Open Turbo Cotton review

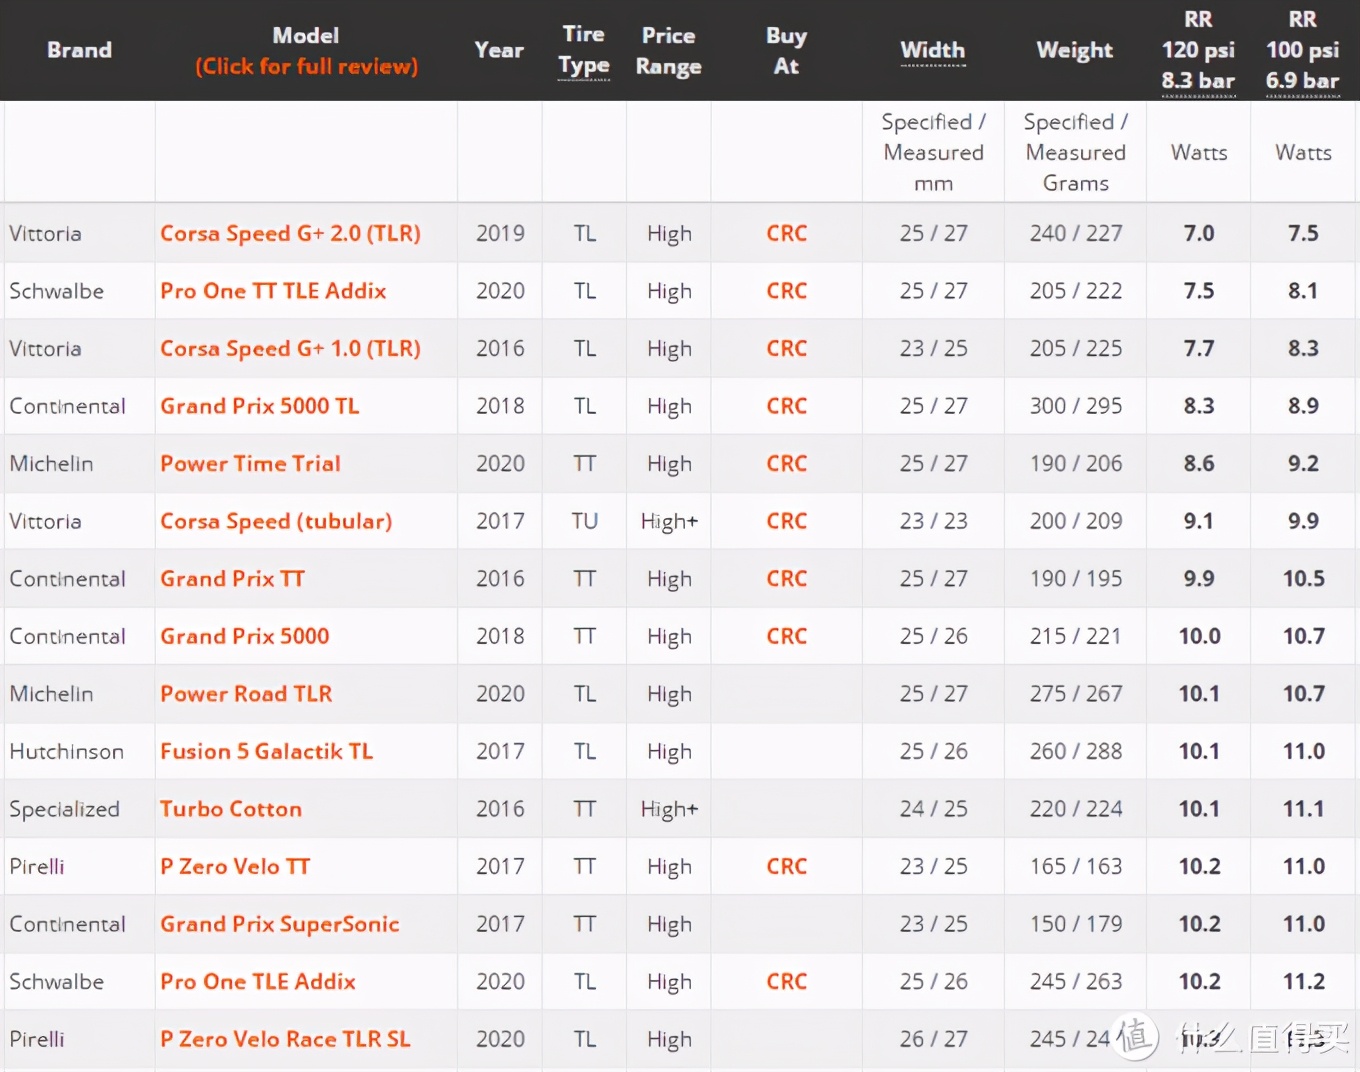(231, 809)
